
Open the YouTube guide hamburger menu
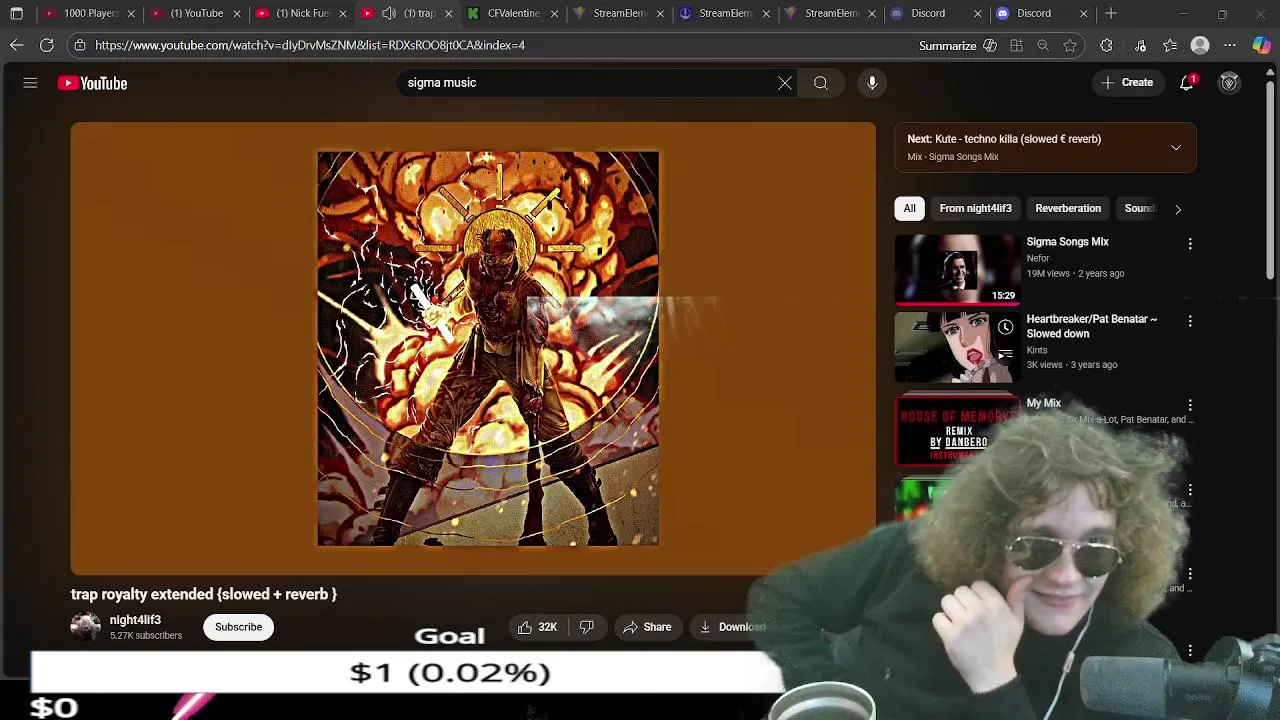coord(30,83)
